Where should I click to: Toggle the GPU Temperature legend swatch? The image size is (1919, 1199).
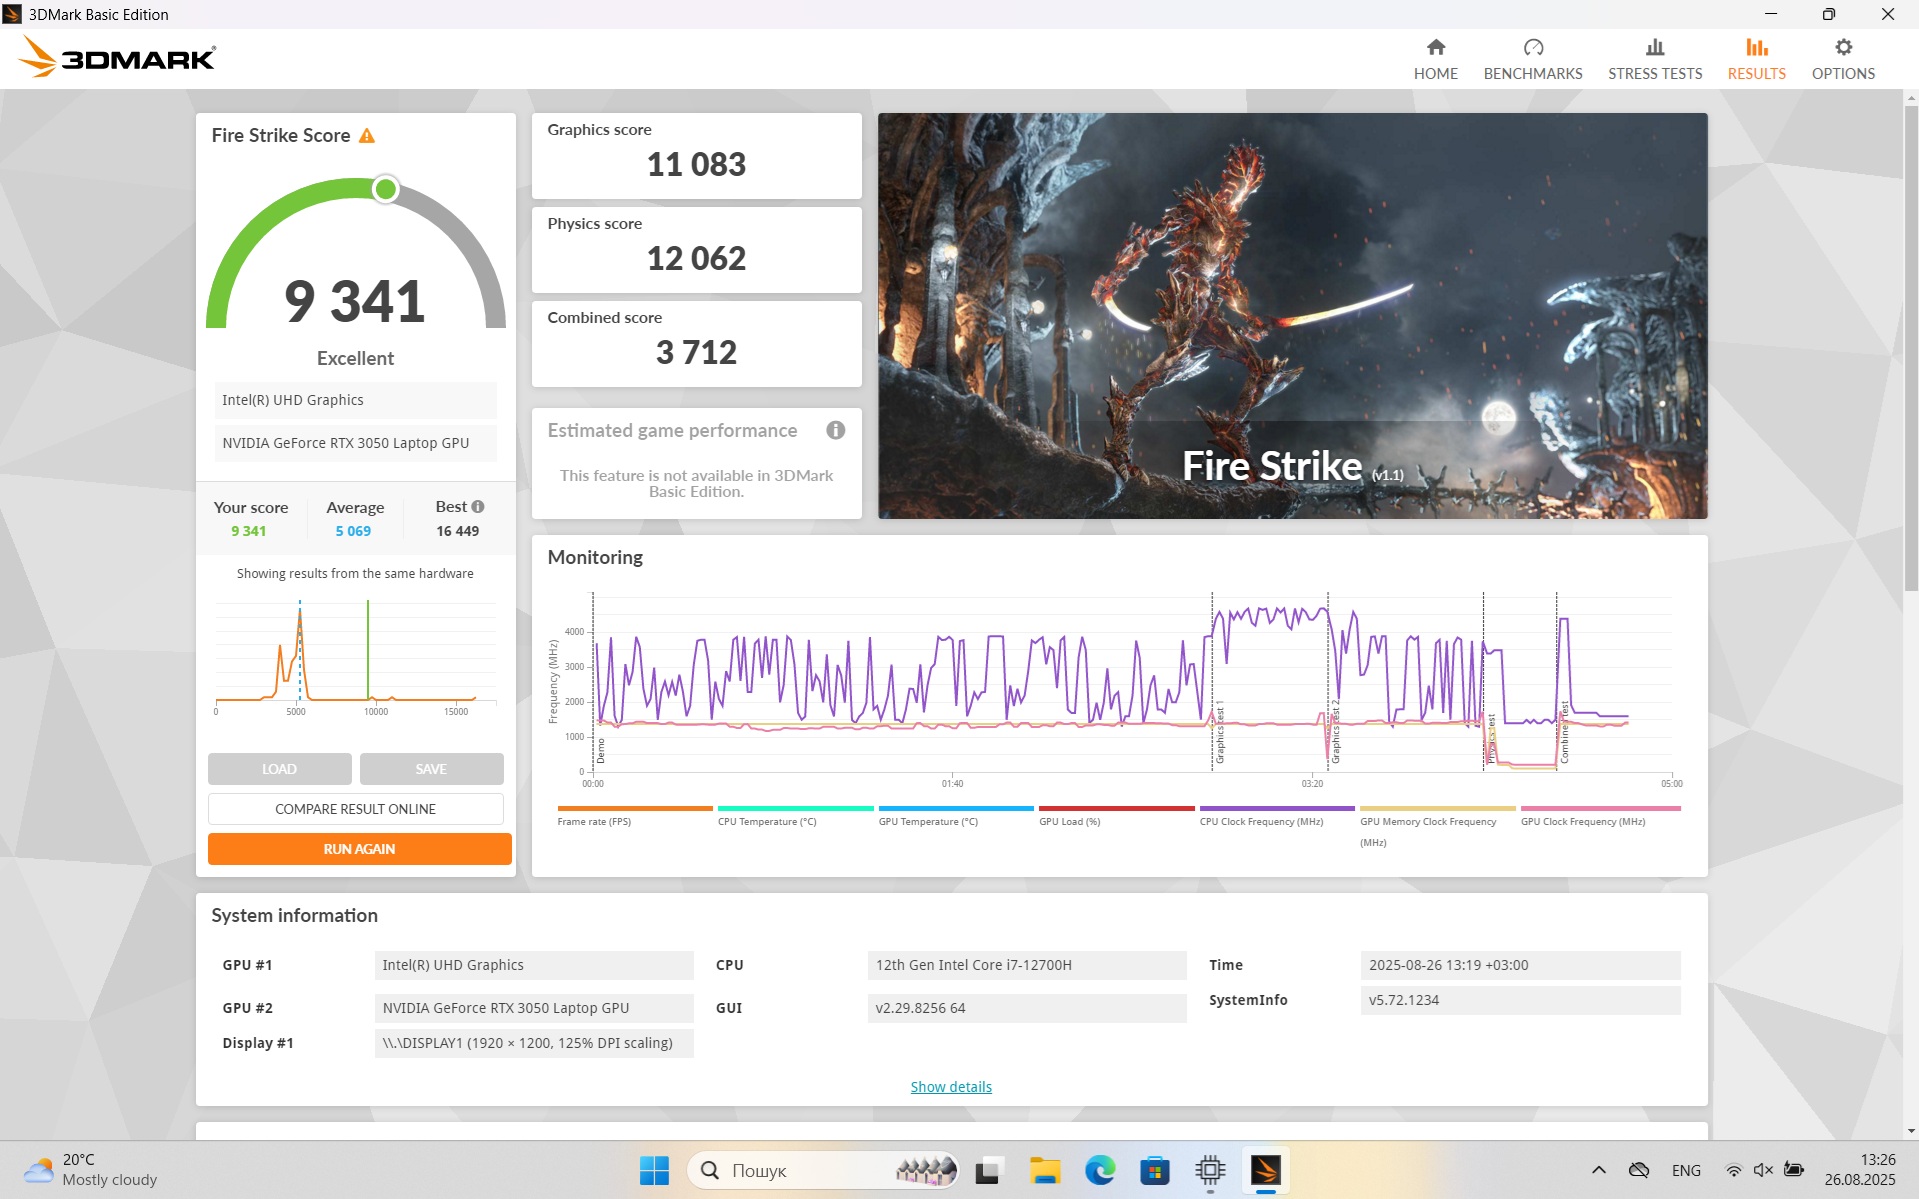click(x=955, y=808)
